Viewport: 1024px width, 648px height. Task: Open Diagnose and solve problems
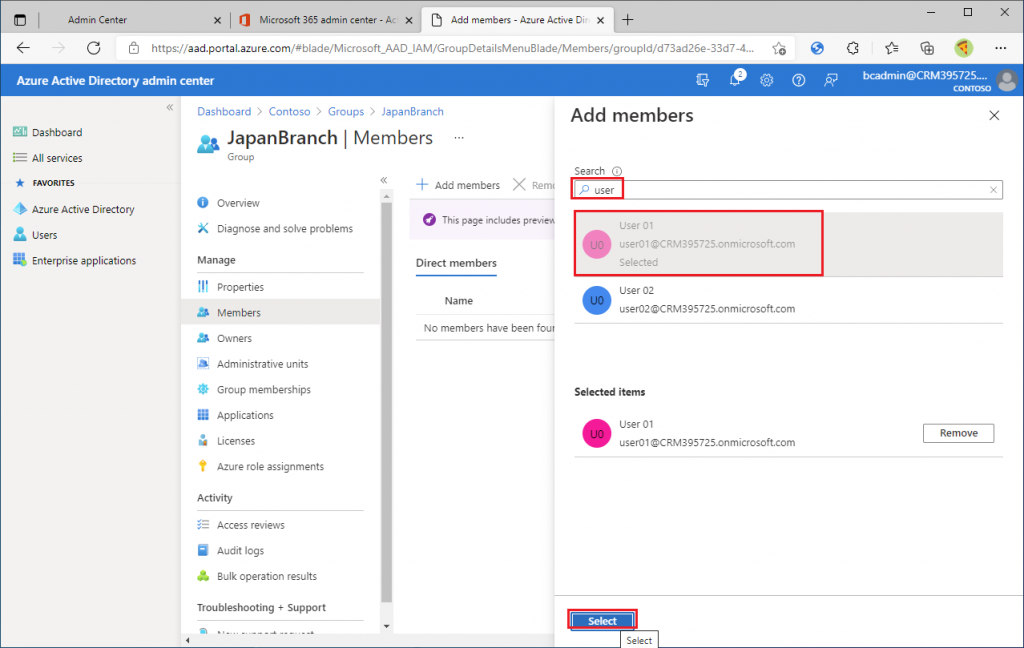coord(285,229)
